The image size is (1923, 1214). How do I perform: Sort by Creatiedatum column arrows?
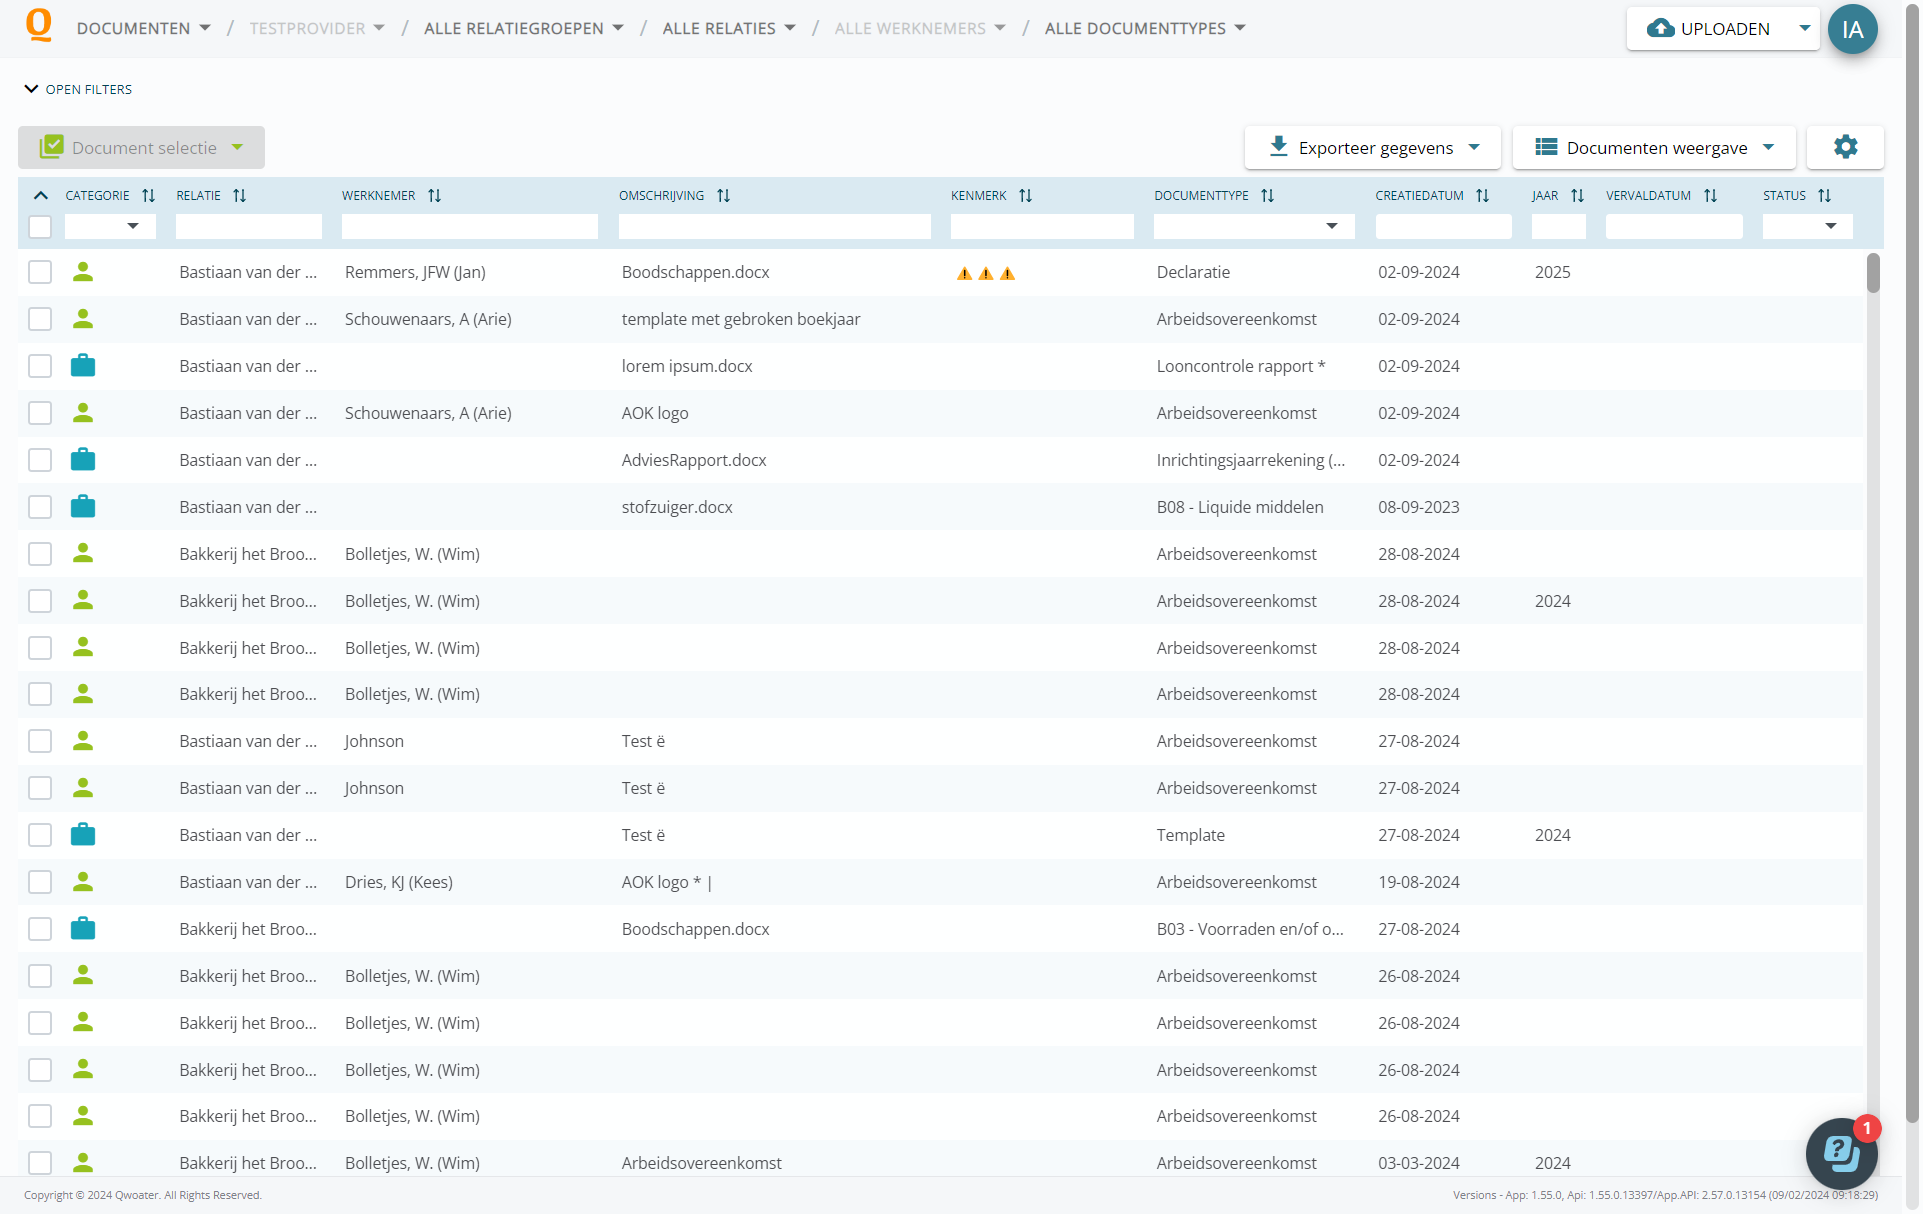tap(1483, 196)
